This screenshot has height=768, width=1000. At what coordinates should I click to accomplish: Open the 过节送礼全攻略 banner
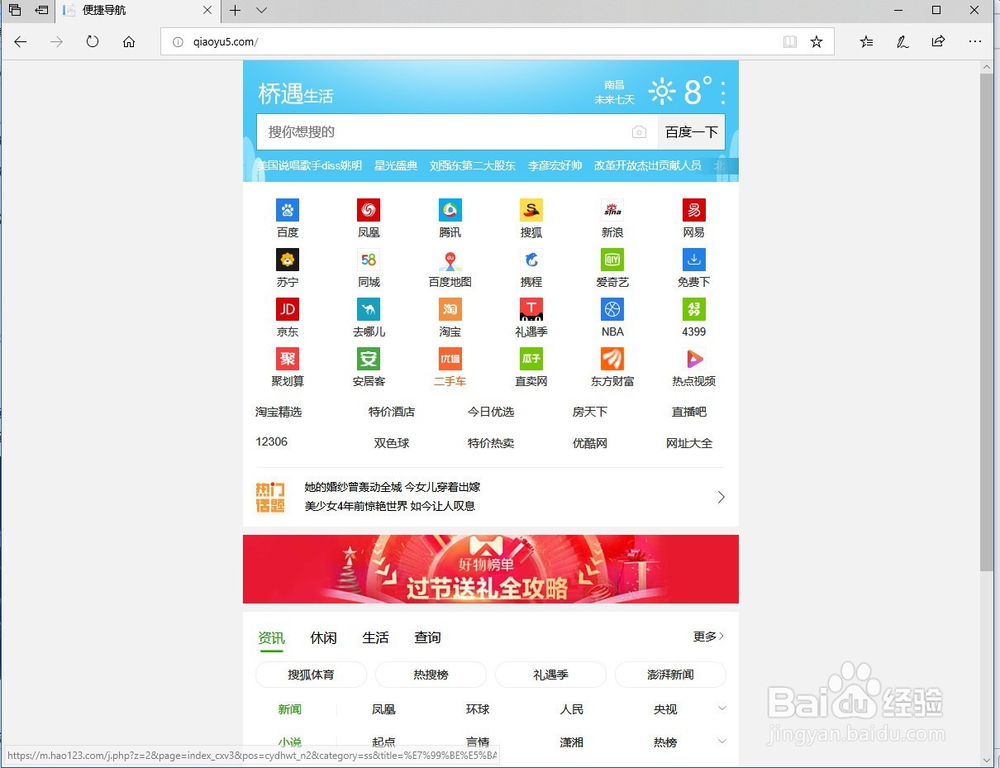(490, 569)
